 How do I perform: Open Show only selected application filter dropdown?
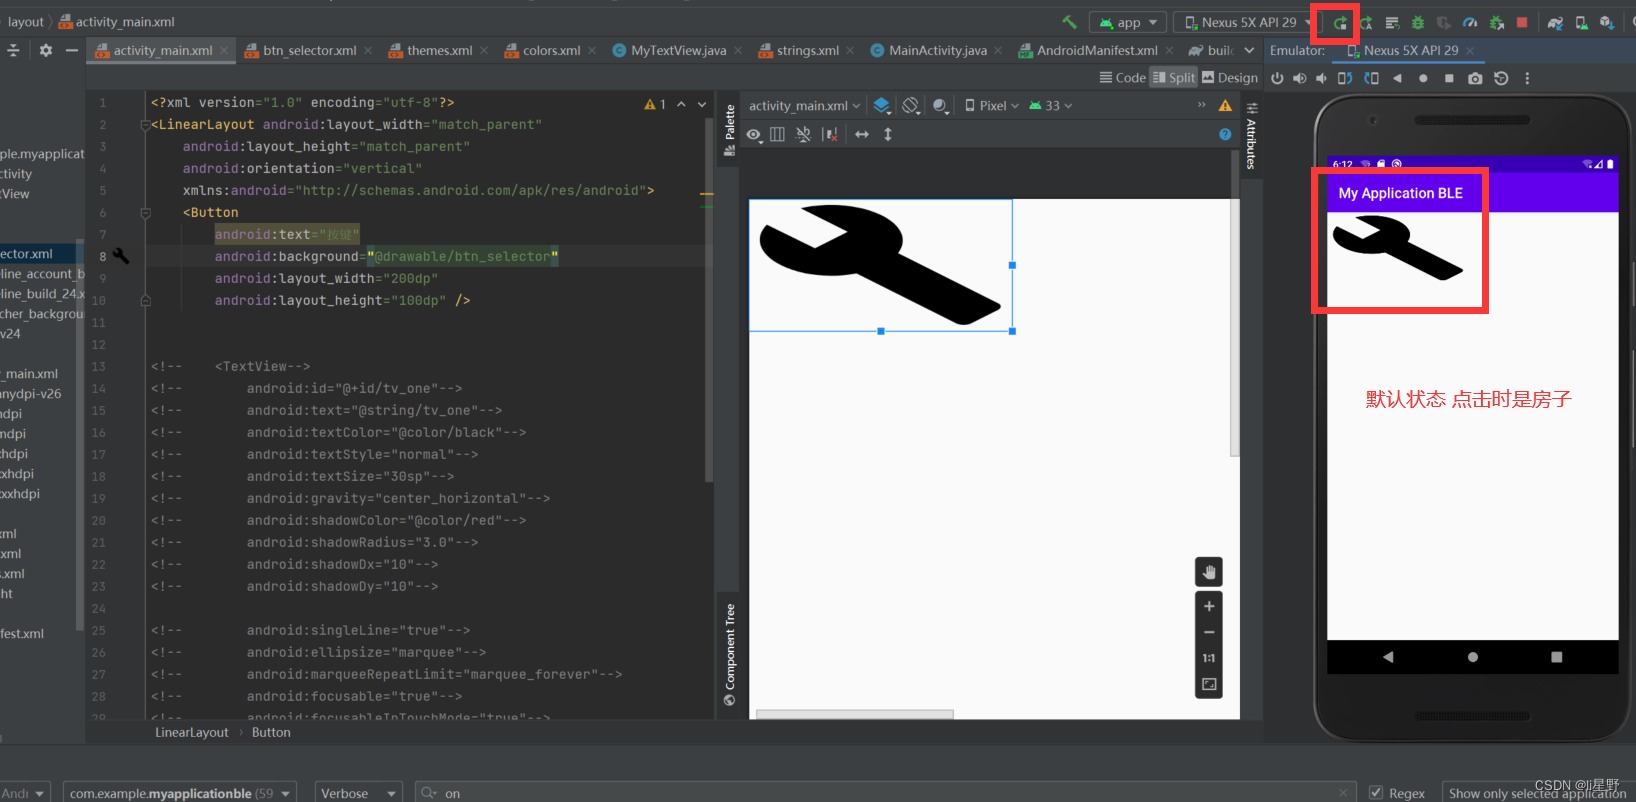(1537, 793)
